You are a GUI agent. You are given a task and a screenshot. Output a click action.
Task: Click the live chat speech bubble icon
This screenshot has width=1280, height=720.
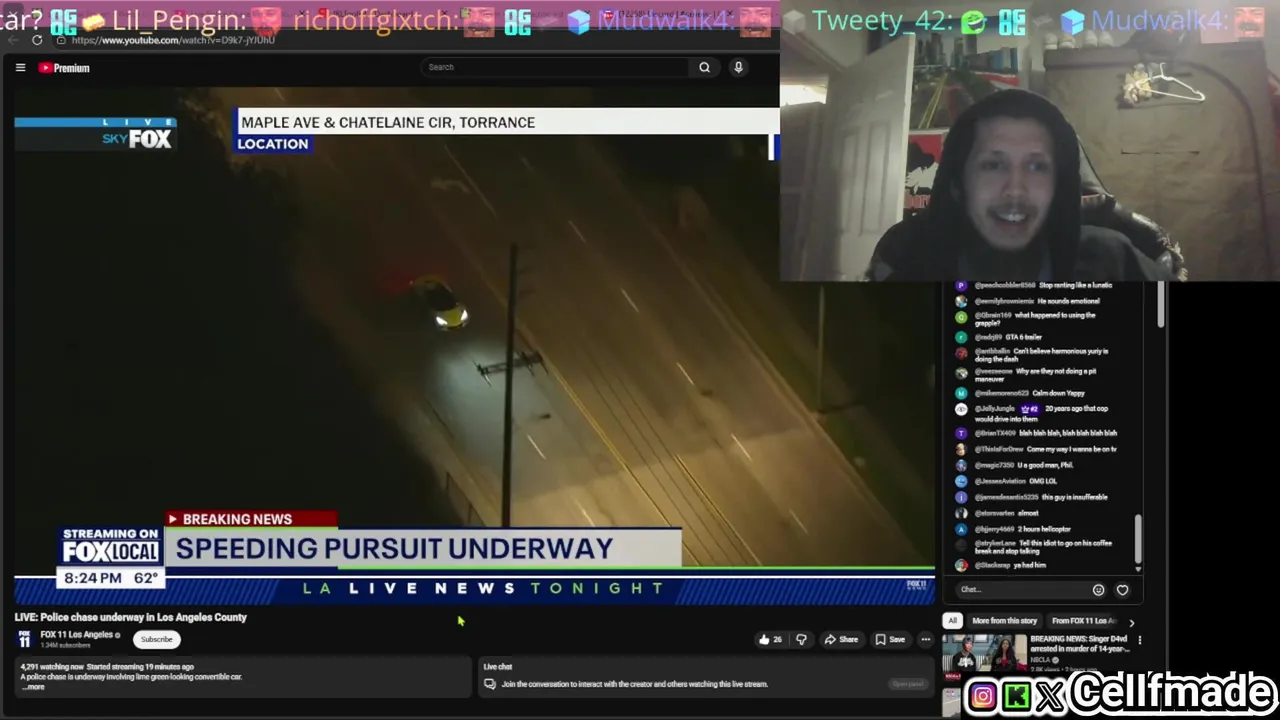490,684
